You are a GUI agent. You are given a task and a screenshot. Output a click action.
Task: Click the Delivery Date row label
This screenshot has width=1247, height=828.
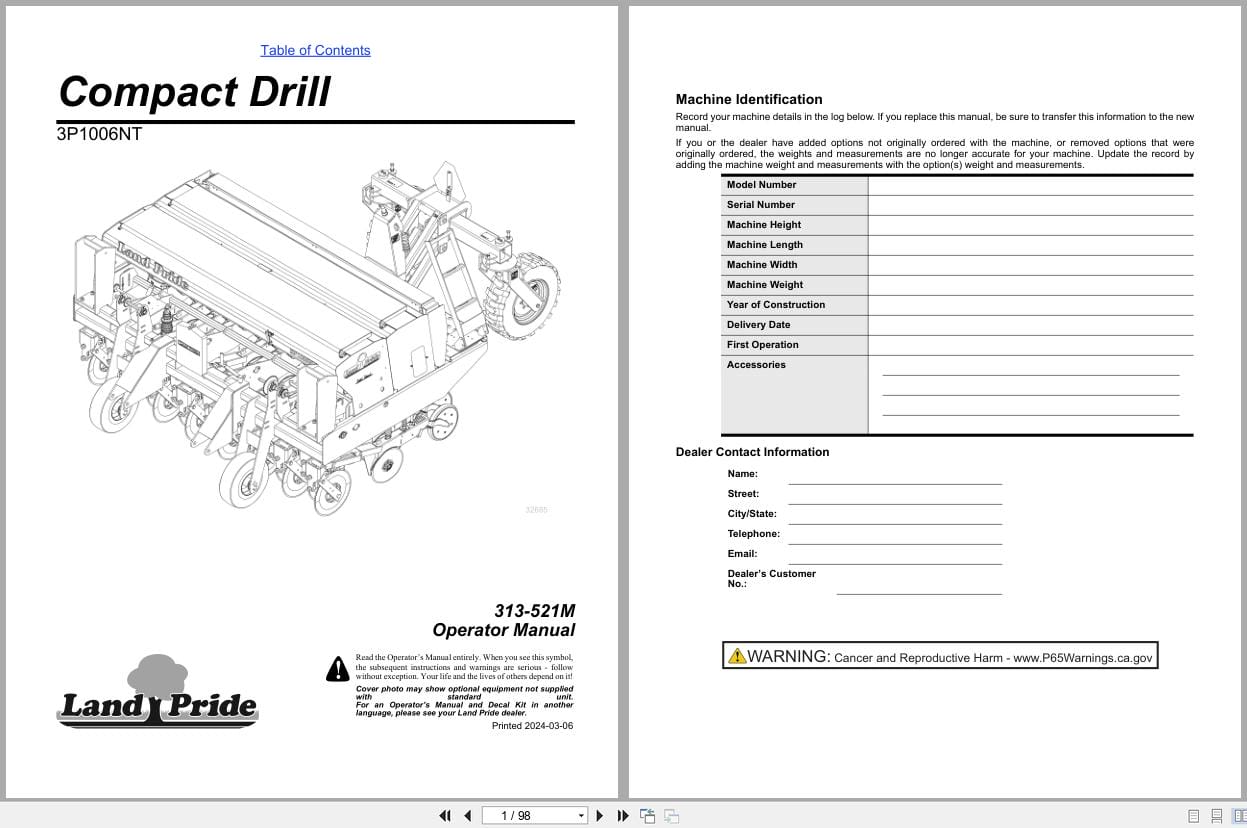[x=758, y=325]
